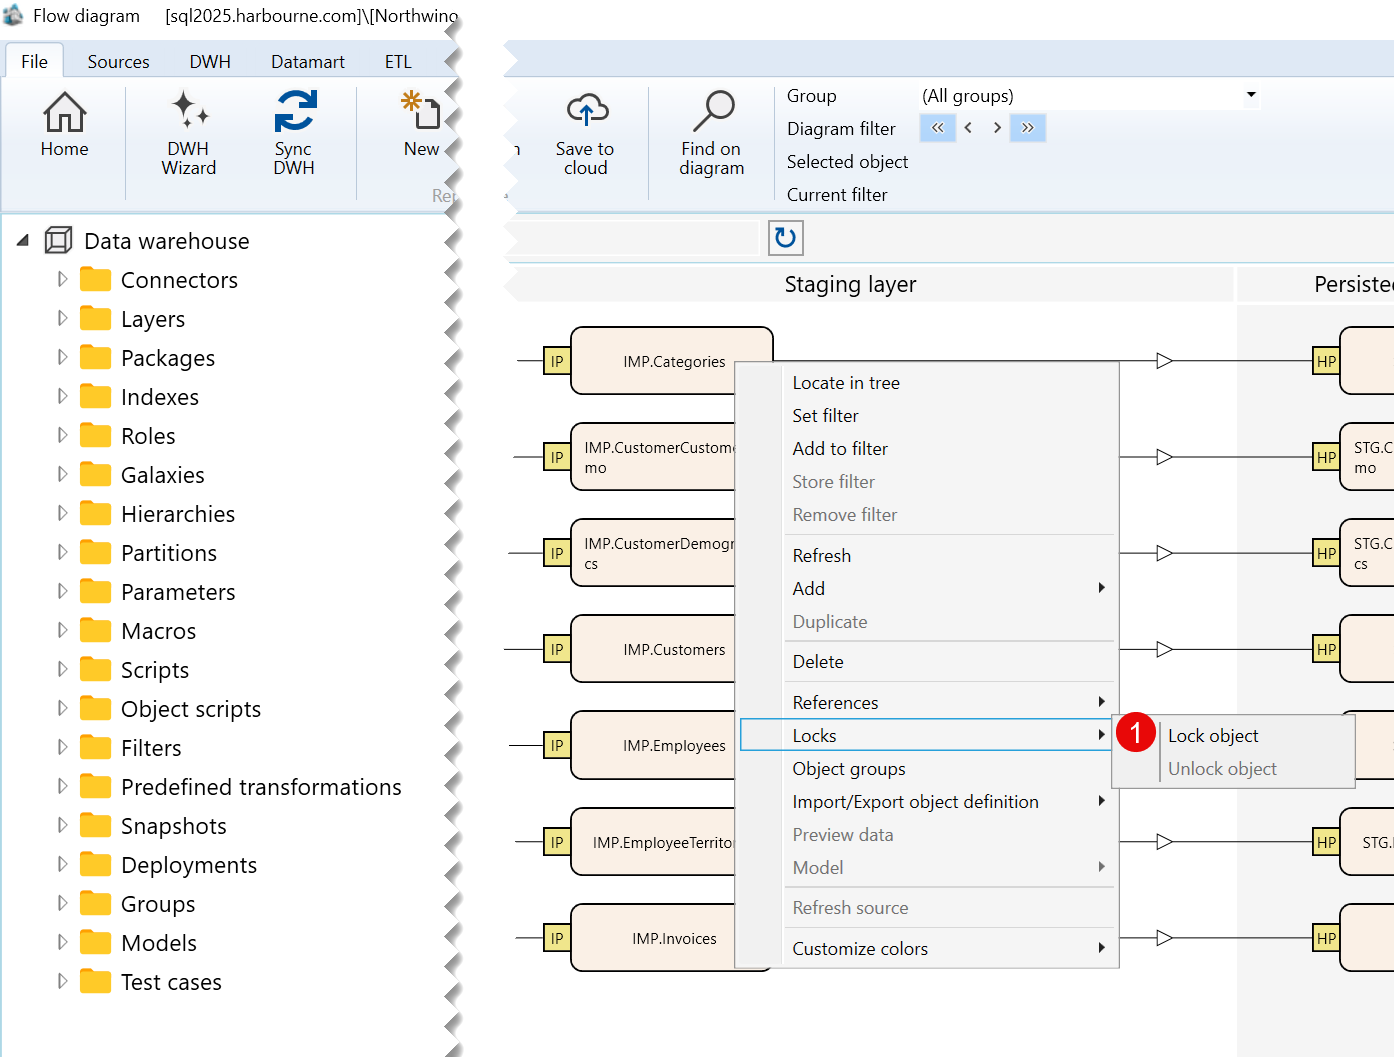Click the IP badge of IMP.Invoices

pos(557,938)
